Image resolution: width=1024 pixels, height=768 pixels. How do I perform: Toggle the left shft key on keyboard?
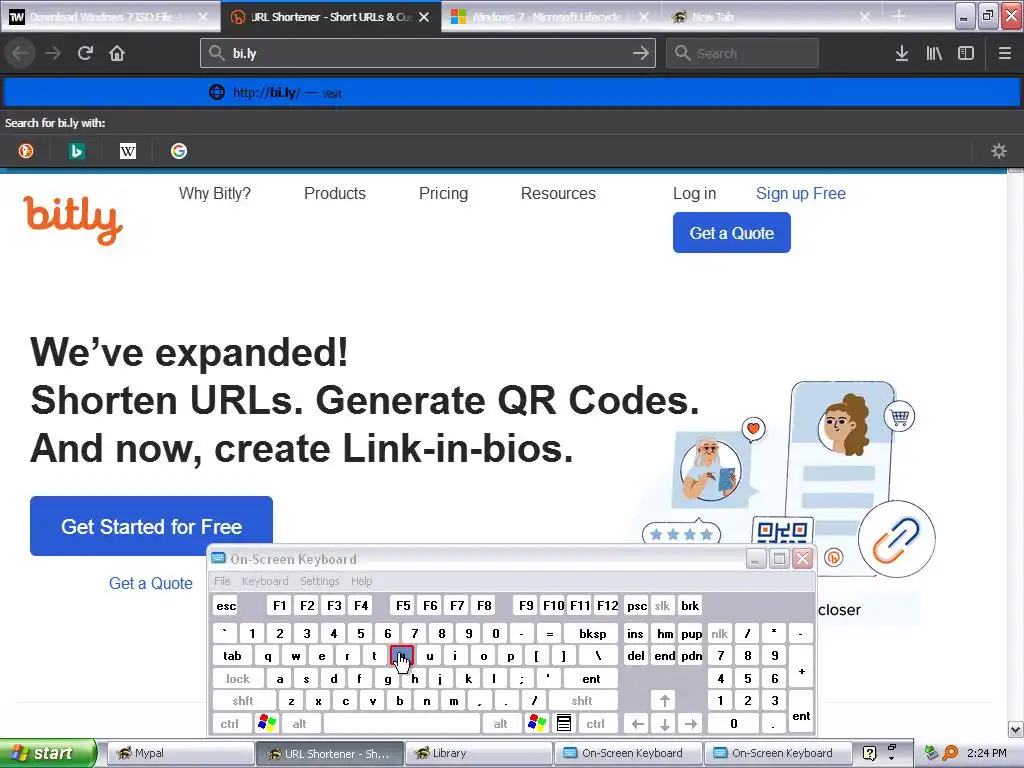[x=243, y=701]
